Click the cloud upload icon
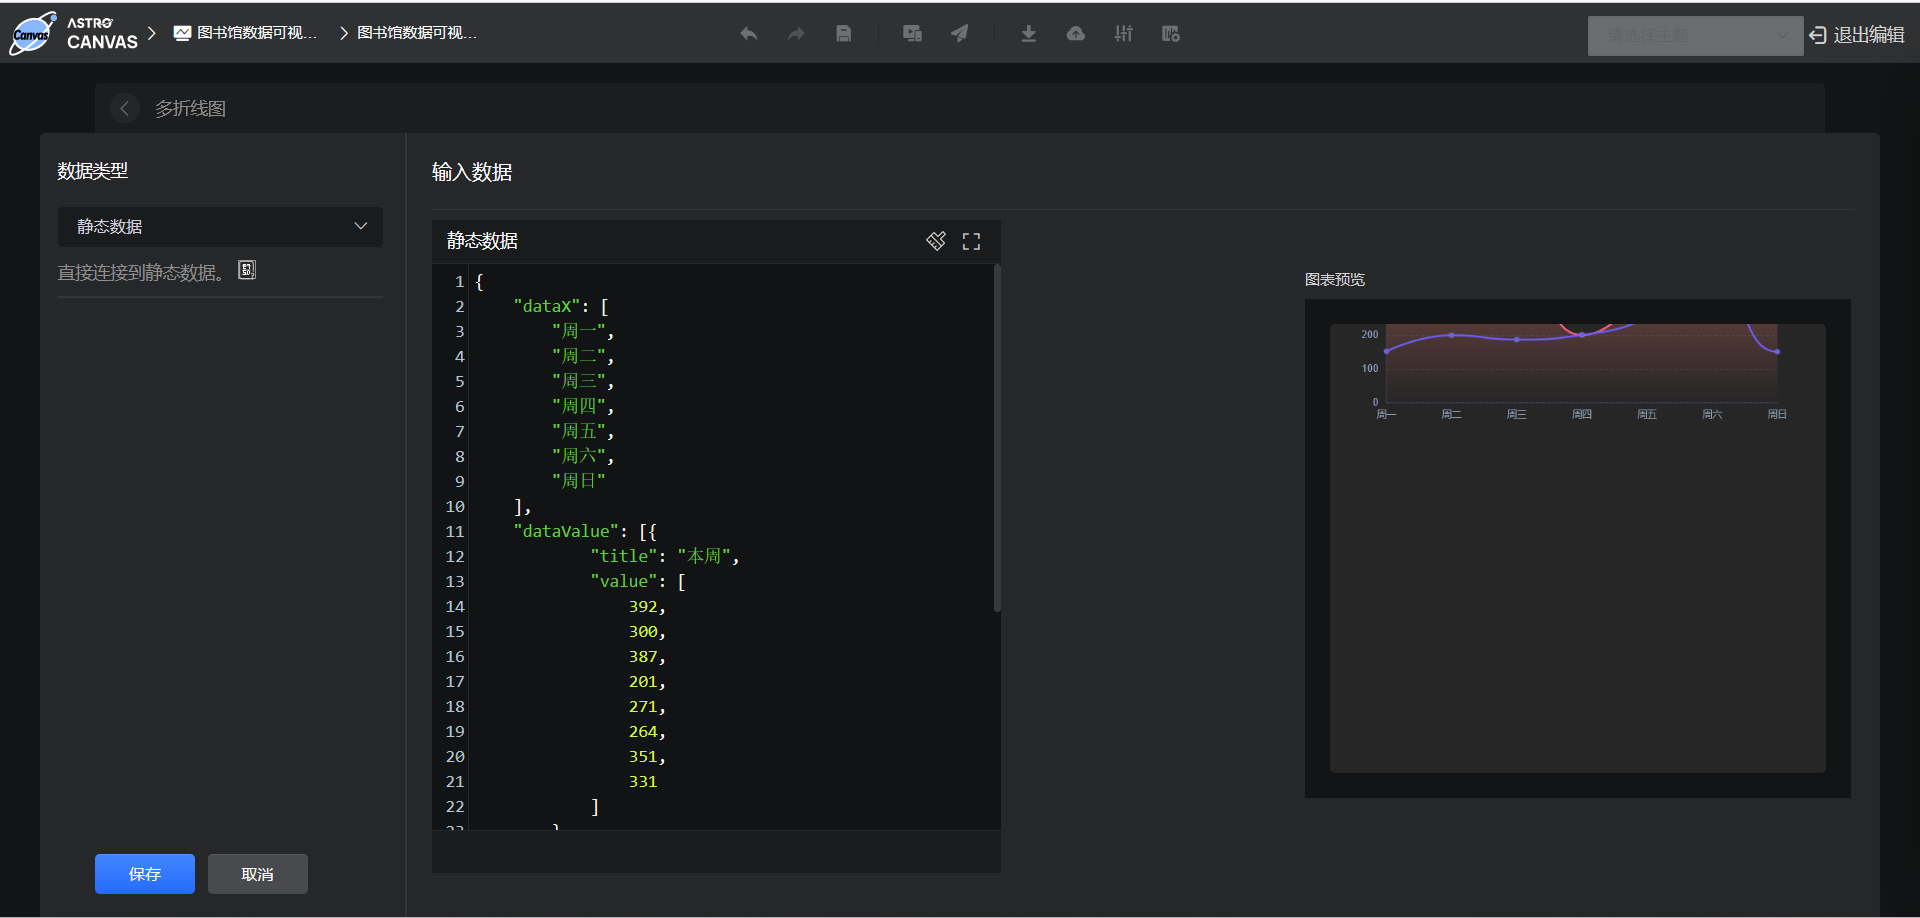 click(1076, 34)
